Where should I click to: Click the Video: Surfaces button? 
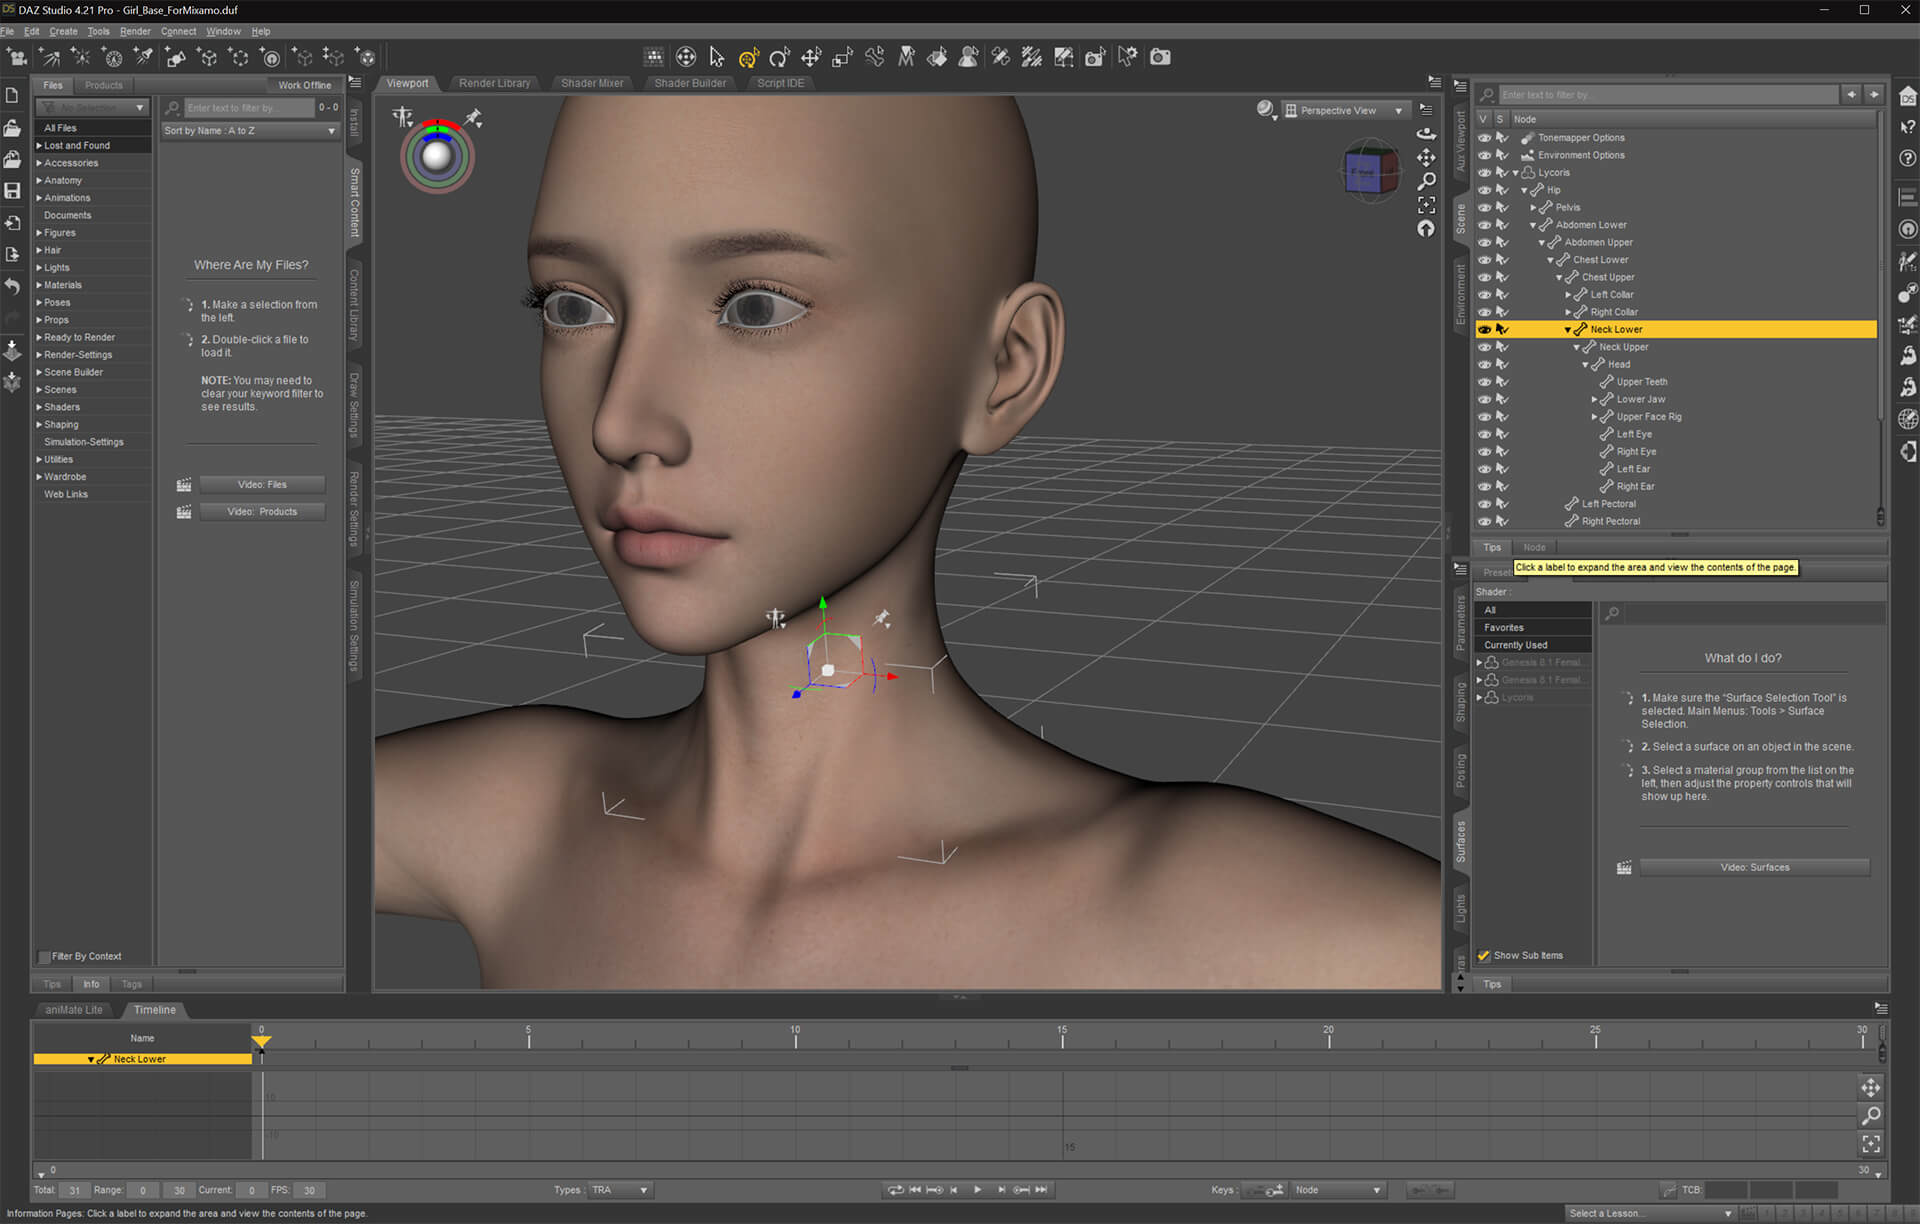coord(1755,868)
